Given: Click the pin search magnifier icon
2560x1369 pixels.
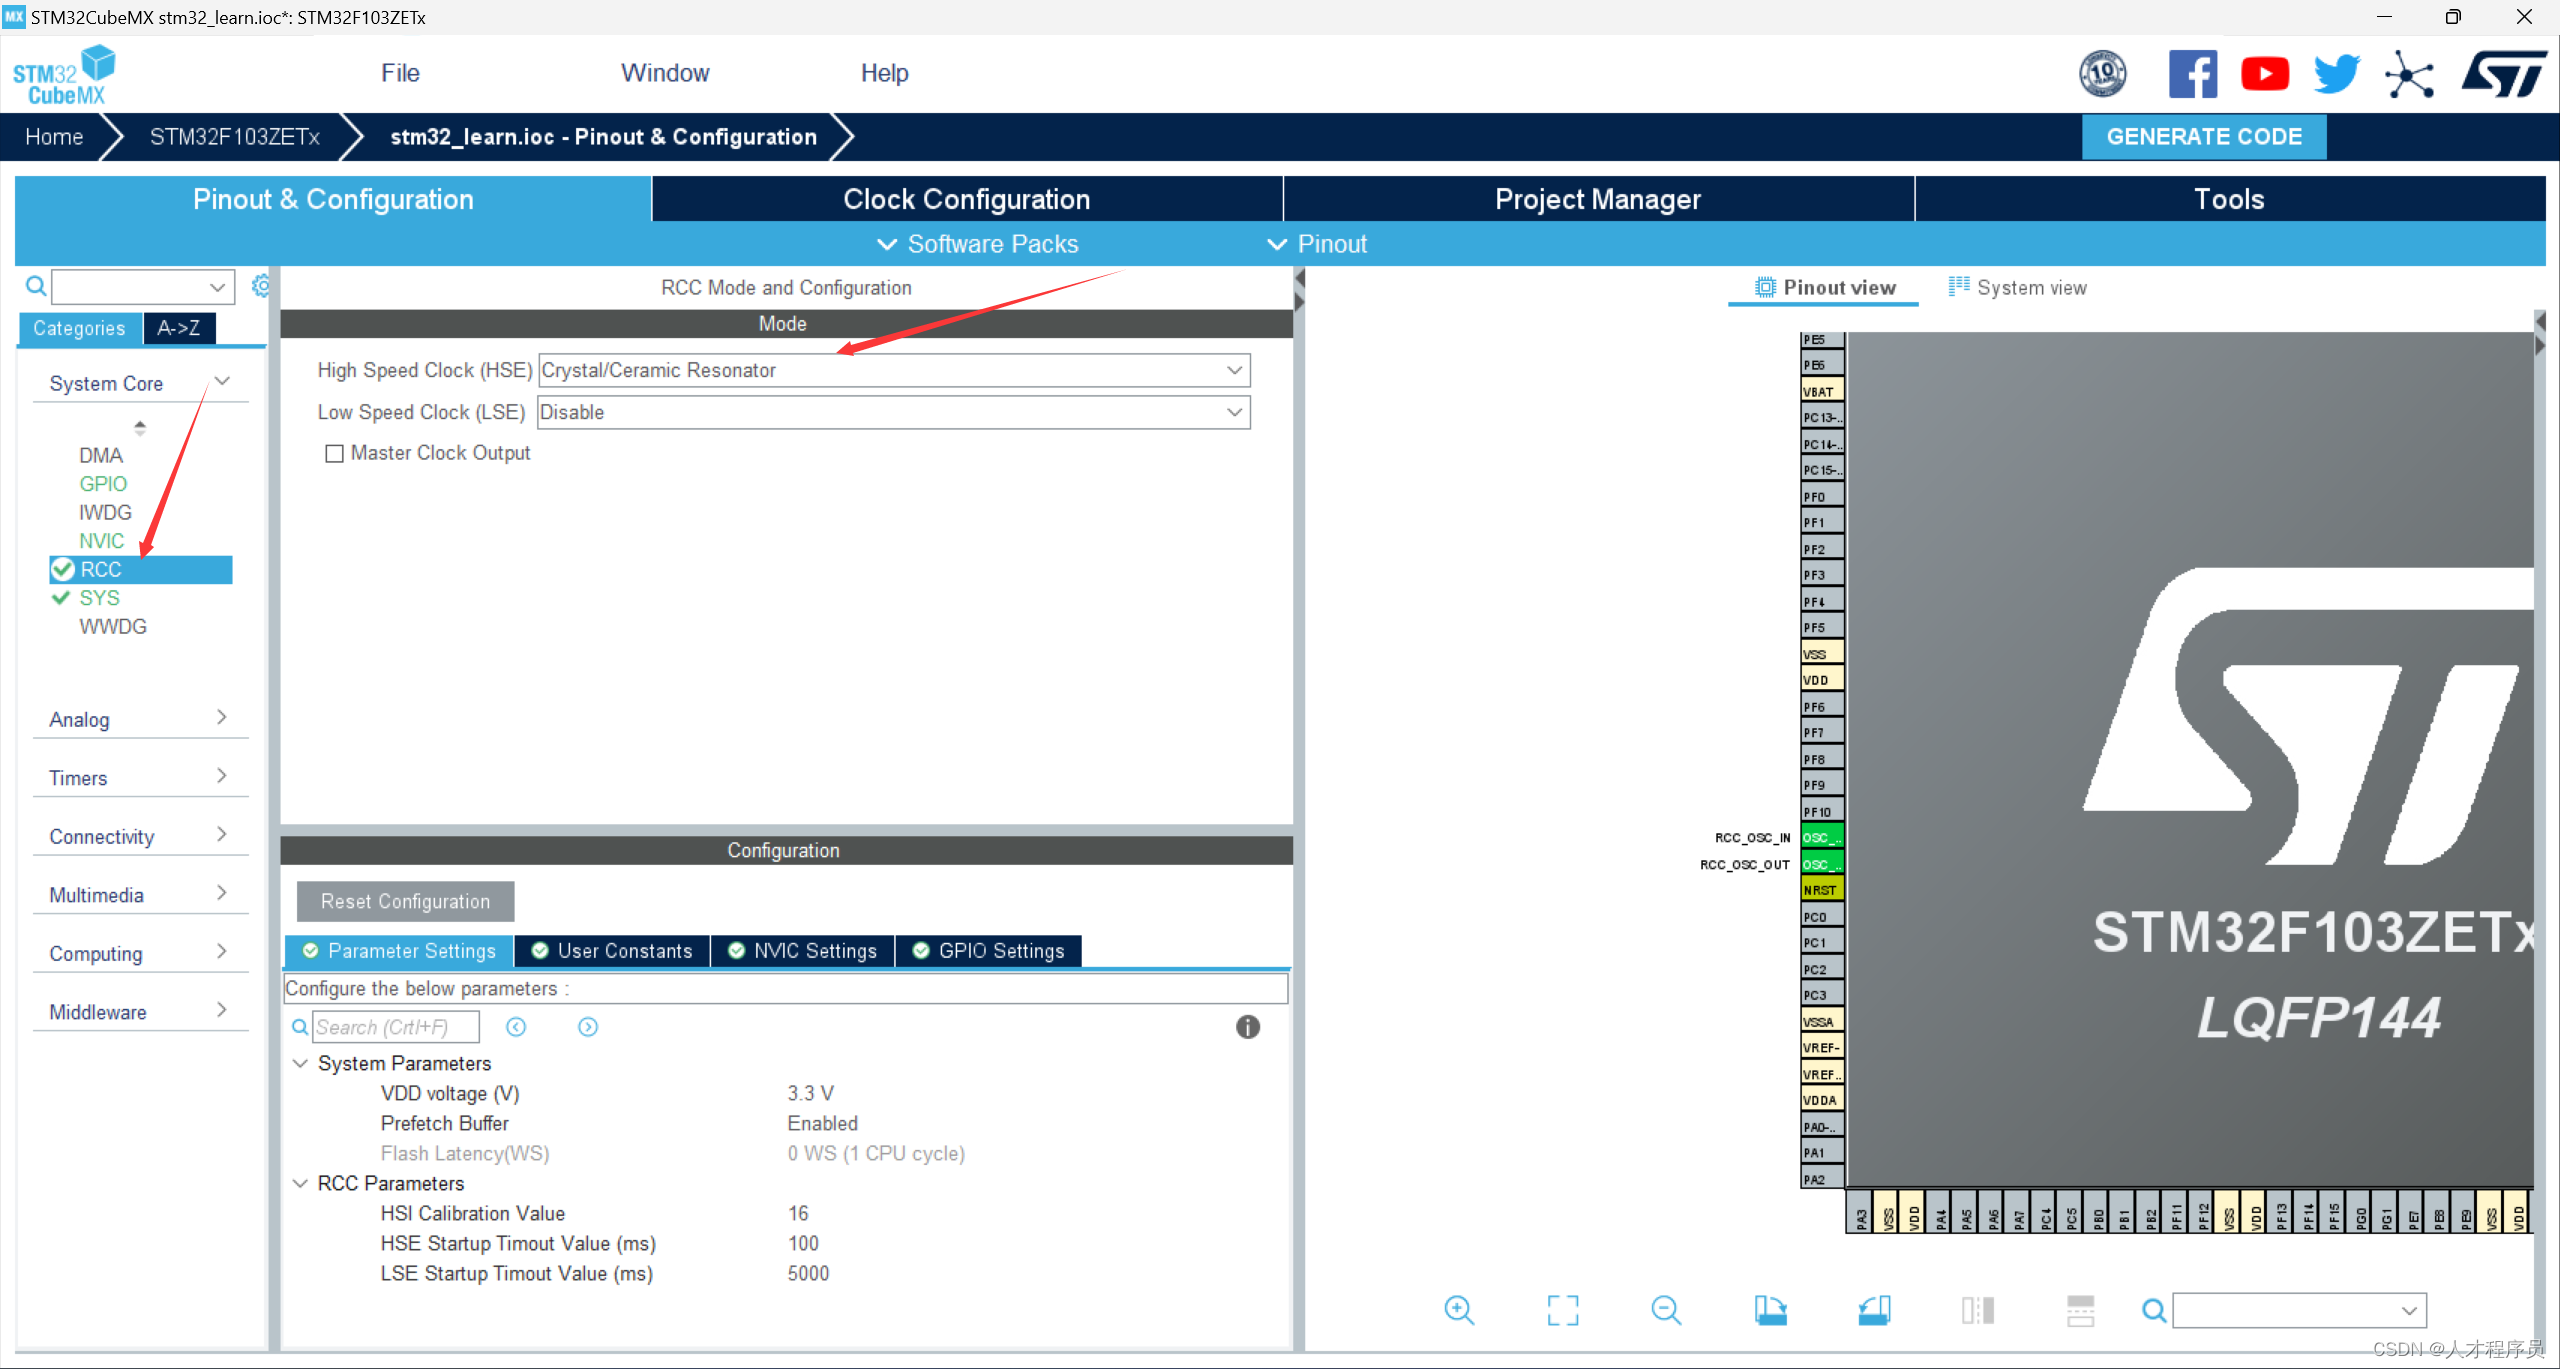Looking at the screenshot, I should point(2154,1310).
